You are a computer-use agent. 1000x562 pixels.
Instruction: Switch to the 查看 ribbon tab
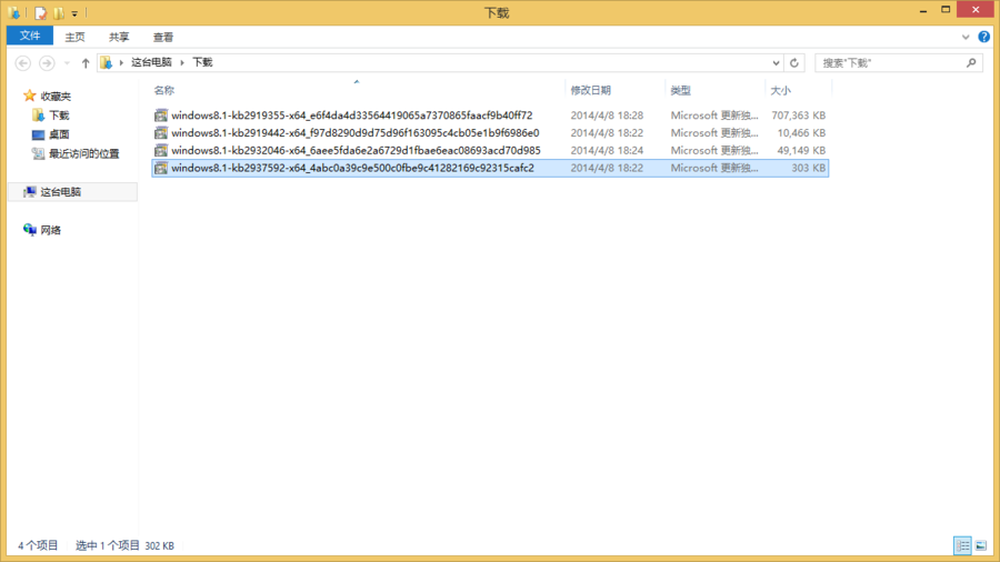(163, 37)
